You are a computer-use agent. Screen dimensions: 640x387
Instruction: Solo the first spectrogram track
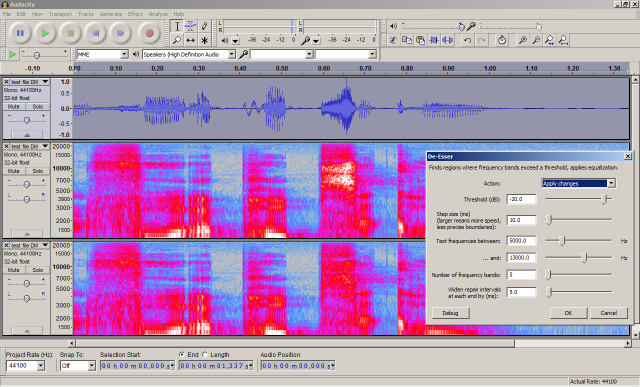pyautogui.click(x=38, y=171)
